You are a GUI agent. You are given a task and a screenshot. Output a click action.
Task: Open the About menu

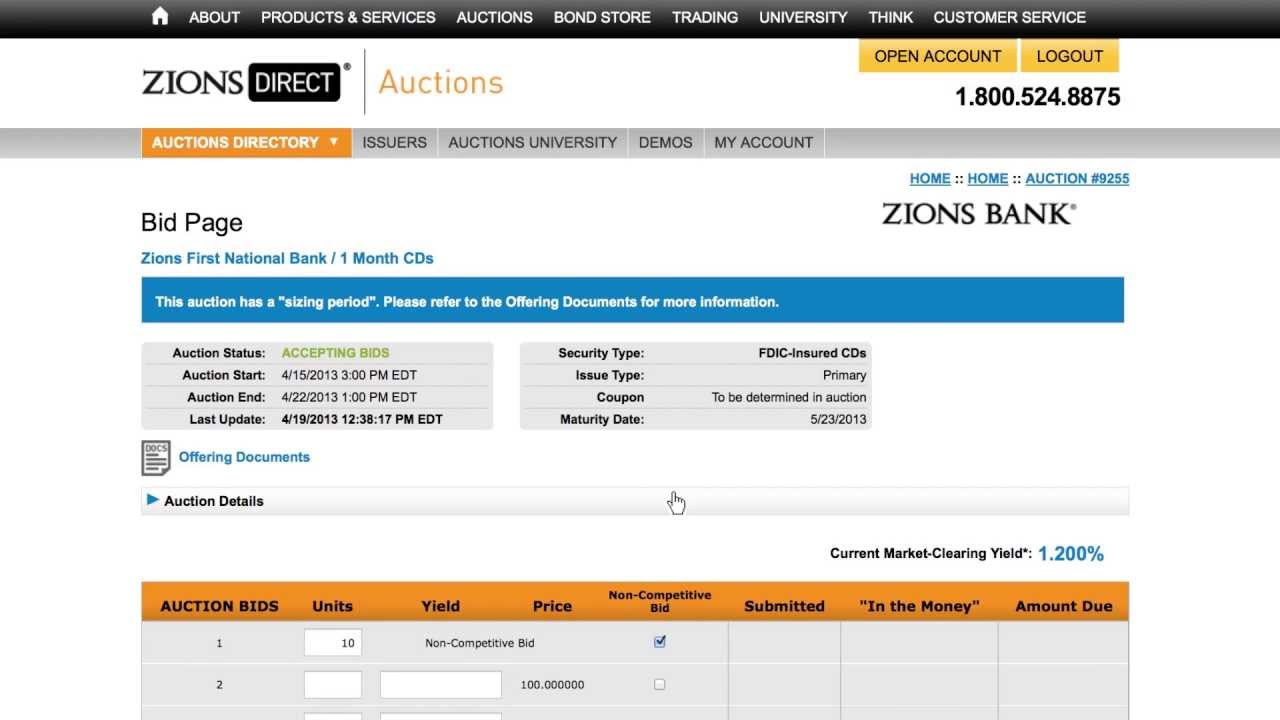(214, 17)
